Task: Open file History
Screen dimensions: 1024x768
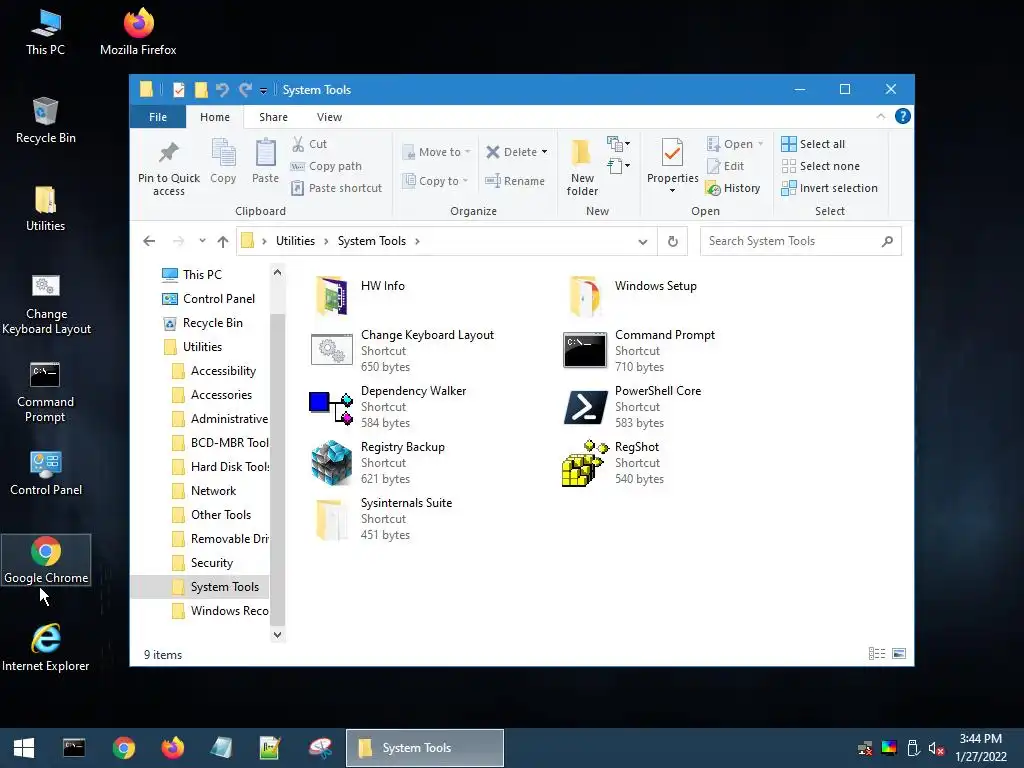Action: click(733, 188)
